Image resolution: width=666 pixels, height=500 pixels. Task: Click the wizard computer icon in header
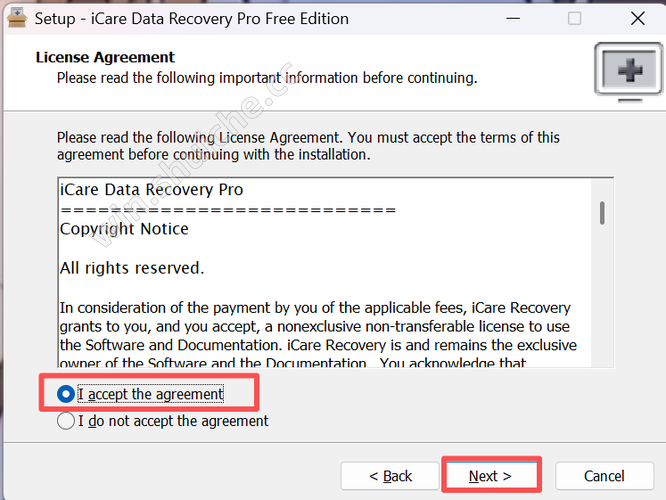tap(626, 71)
